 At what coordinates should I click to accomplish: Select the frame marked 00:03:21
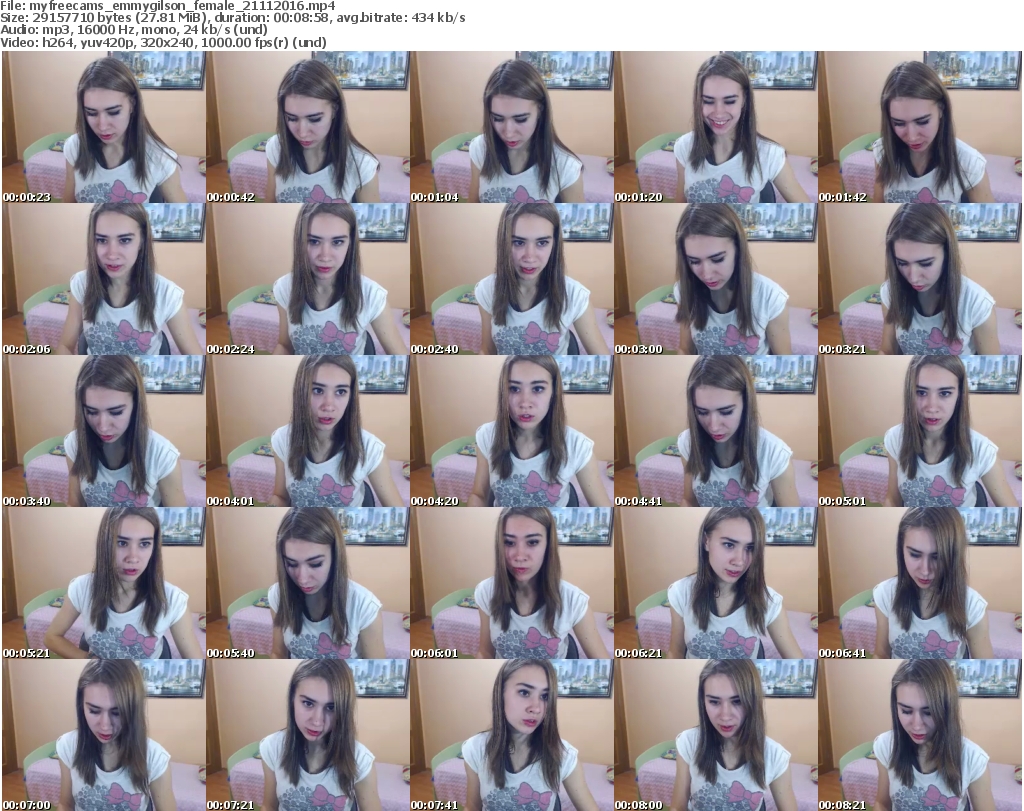(920, 279)
